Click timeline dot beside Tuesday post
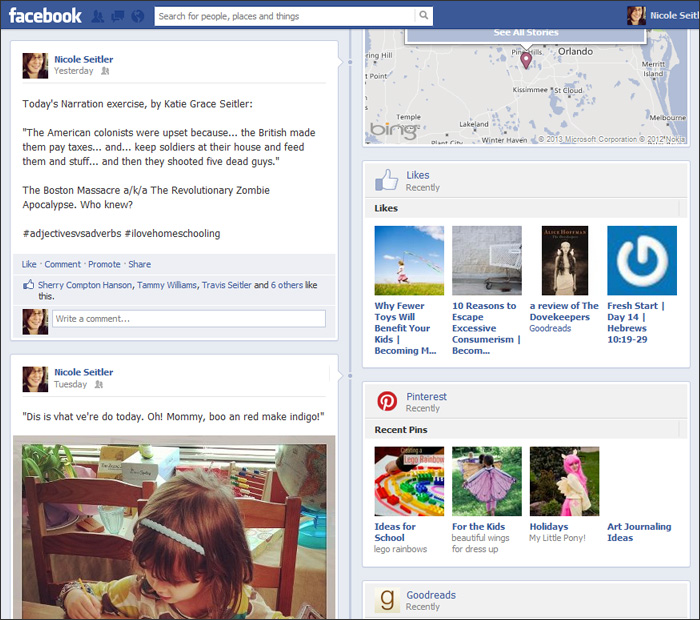 click(x=350, y=376)
